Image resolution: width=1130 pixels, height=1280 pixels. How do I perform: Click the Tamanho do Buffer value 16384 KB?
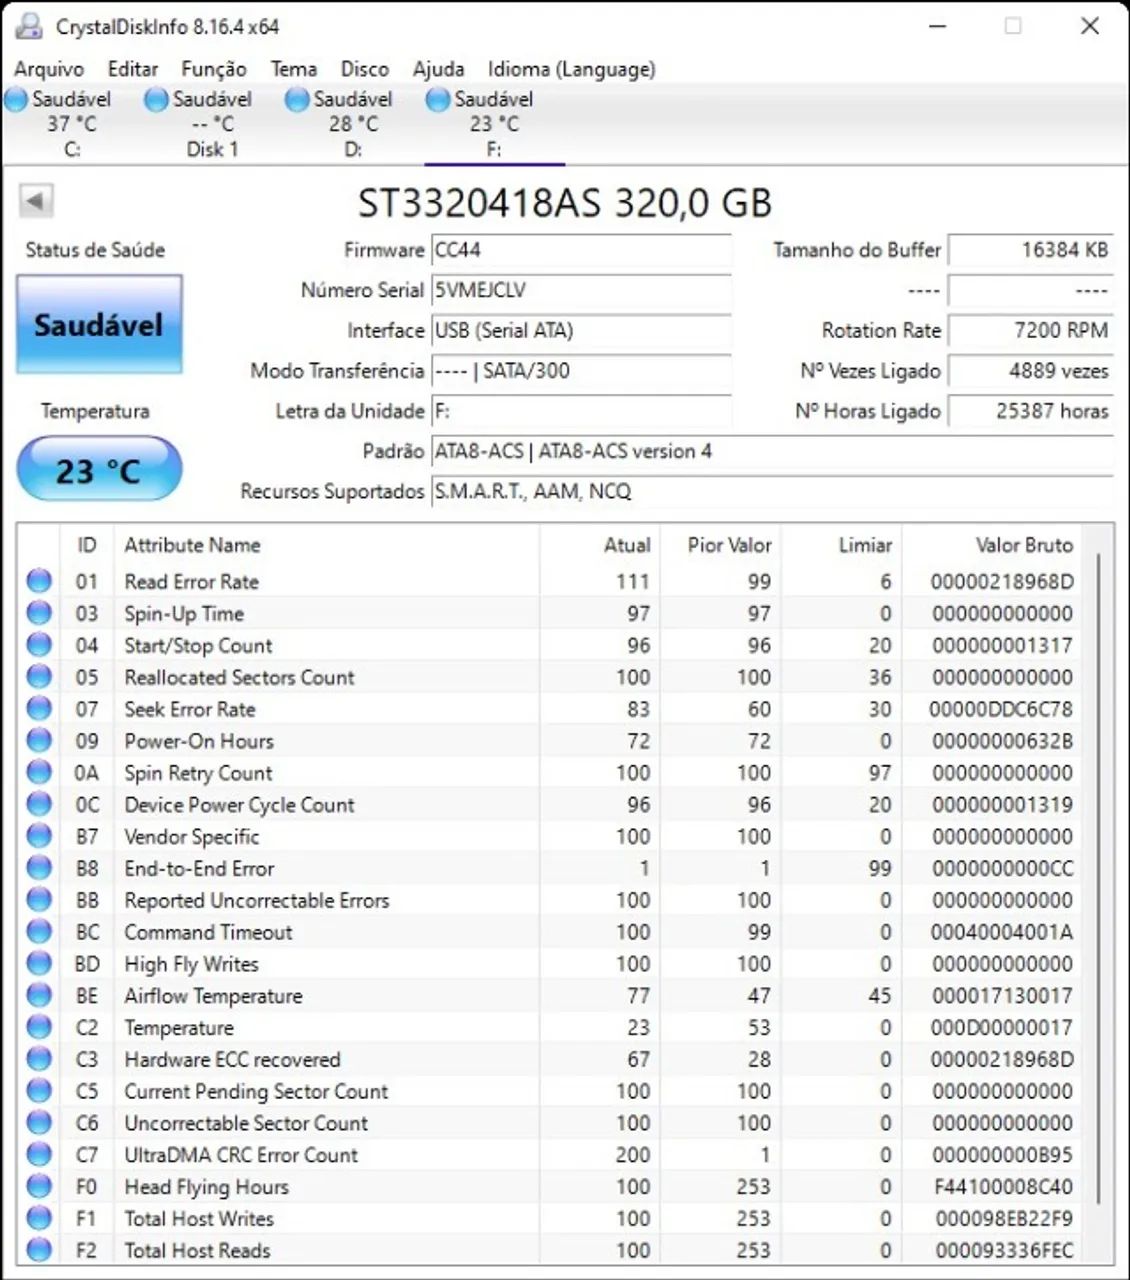coord(1030,250)
